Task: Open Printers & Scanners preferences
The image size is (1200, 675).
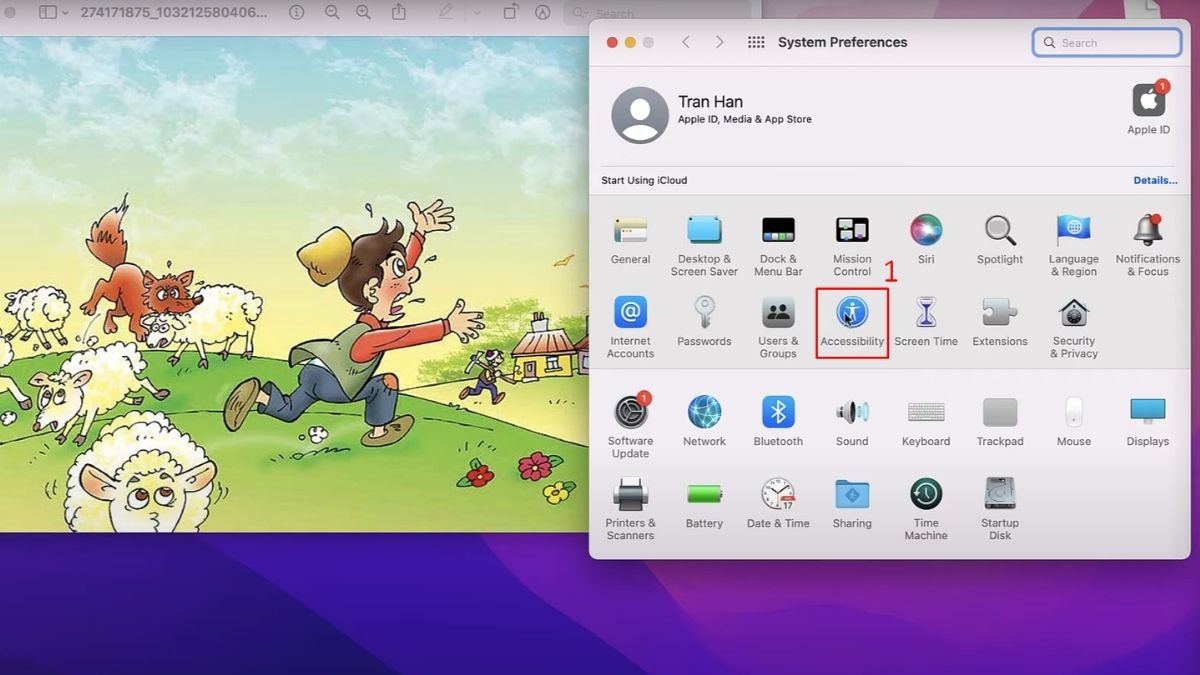Action: coord(630,510)
